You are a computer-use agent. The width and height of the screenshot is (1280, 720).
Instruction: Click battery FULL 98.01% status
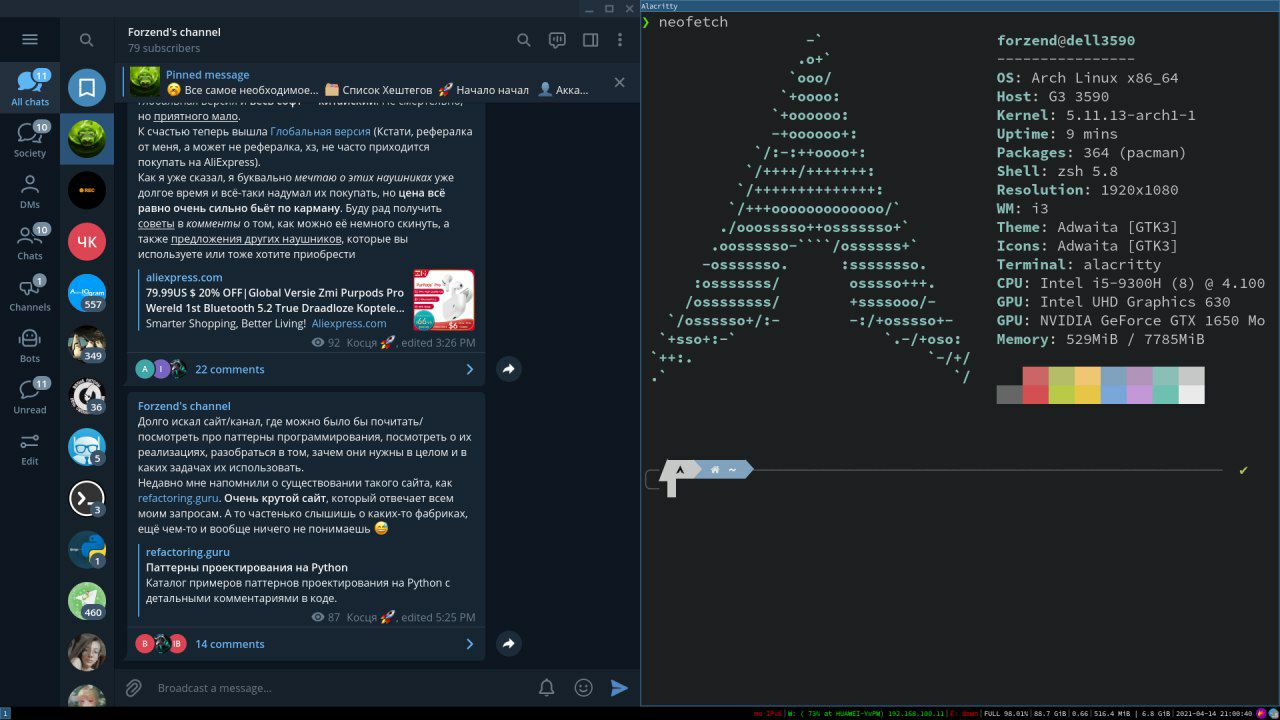[x=1006, y=713]
